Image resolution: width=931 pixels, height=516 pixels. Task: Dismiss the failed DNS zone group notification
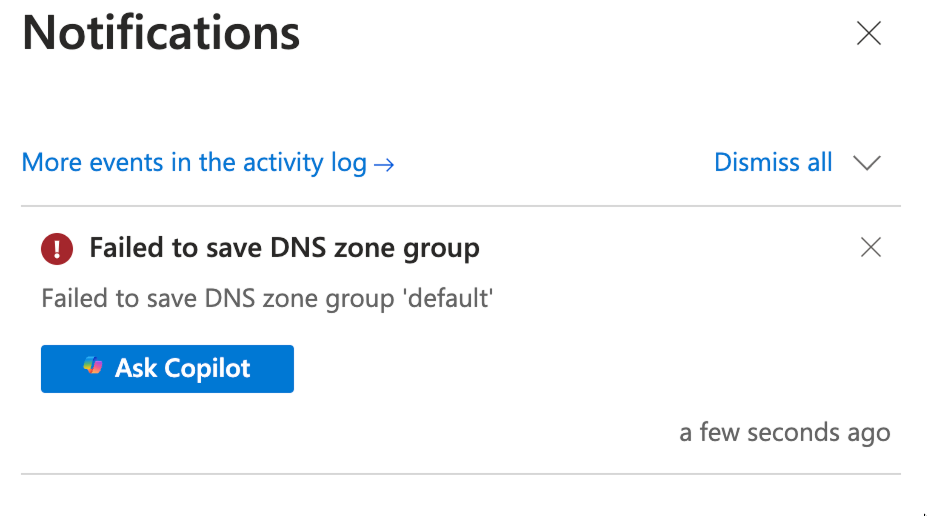[x=871, y=247]
